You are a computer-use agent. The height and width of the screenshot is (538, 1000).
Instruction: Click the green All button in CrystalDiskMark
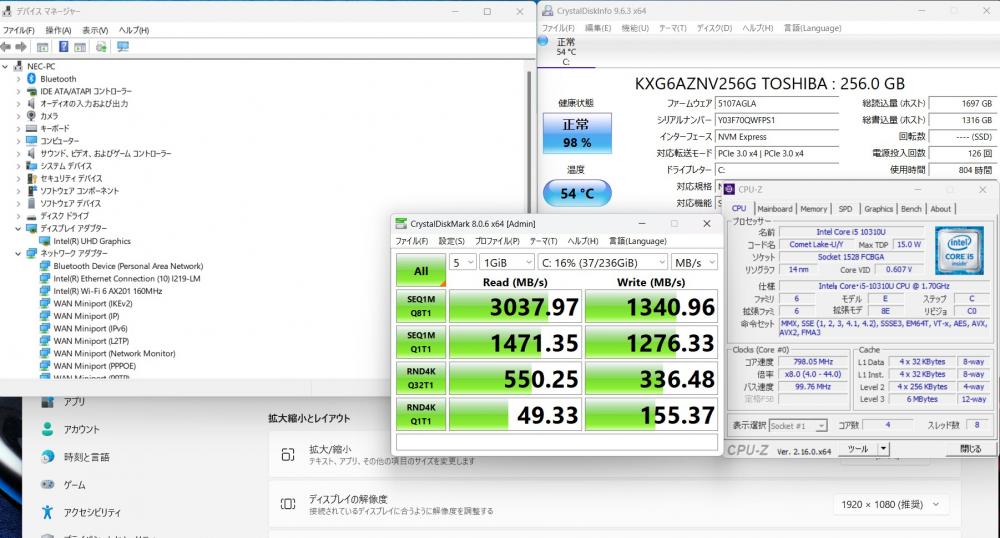click(421, 270)
